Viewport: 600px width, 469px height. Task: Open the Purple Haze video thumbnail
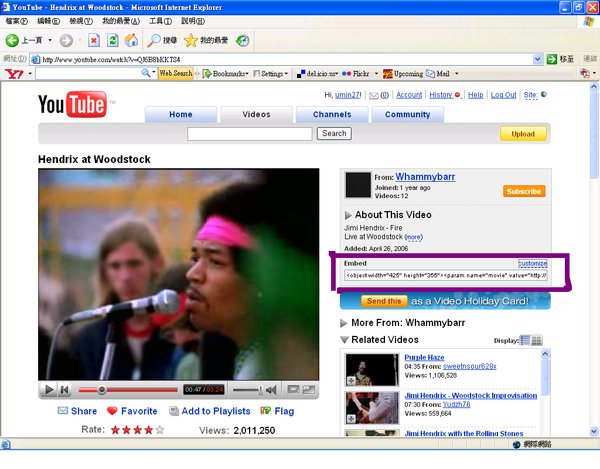pos(372,370)
